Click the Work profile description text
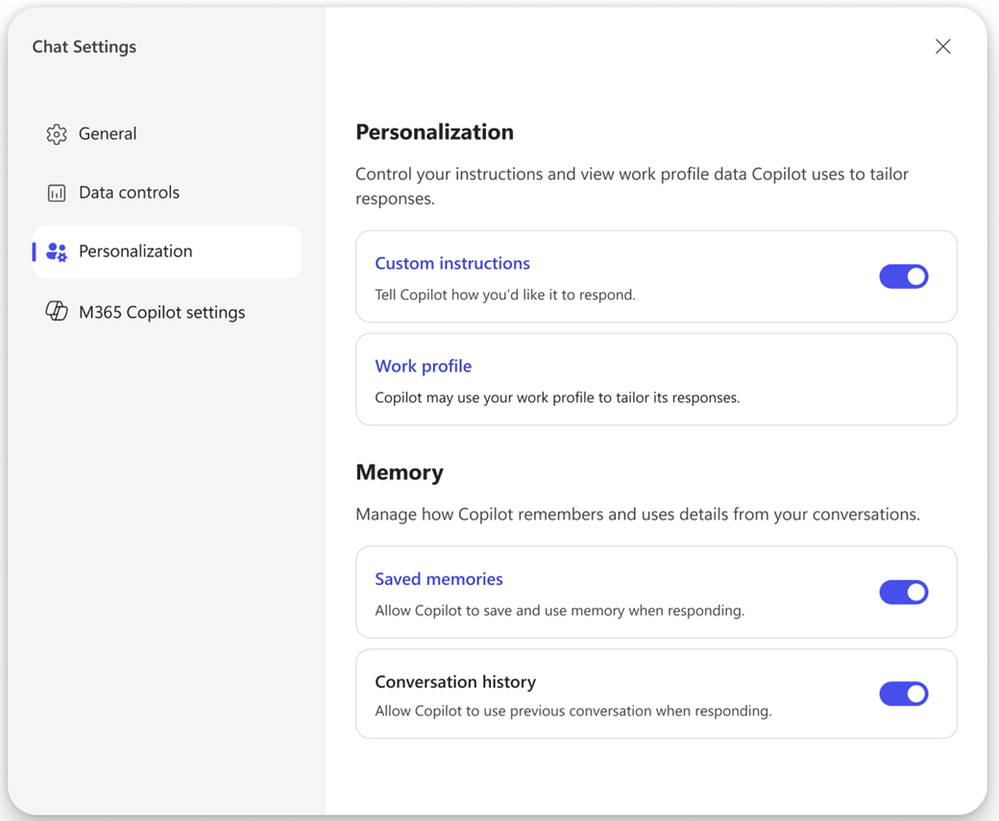Screen dimensions: 999x821 [x=557, y=398]
